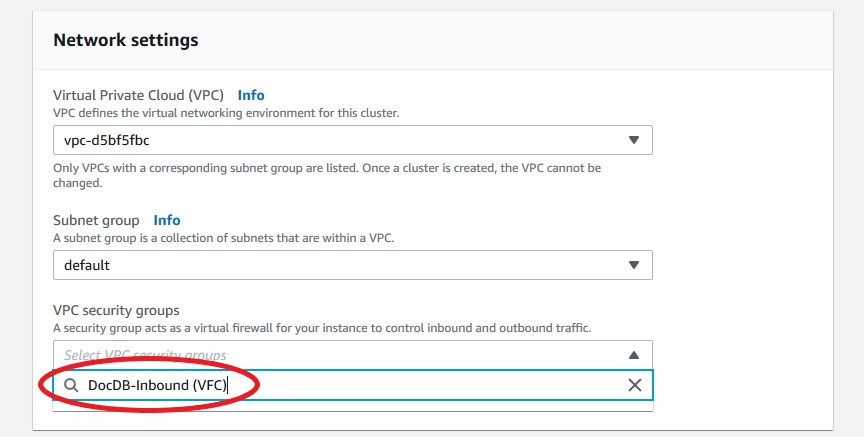Click the vpc-d5bf5fbc dropdown arrow icon

coord(633,140)
